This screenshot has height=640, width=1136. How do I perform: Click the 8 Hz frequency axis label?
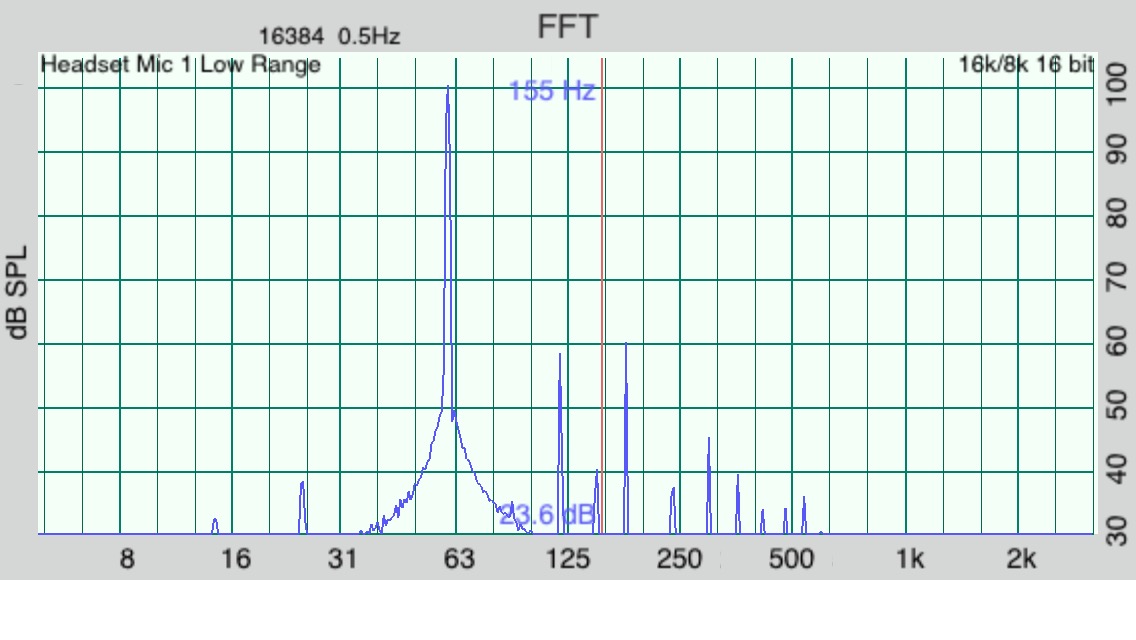[x=127, y=559]
